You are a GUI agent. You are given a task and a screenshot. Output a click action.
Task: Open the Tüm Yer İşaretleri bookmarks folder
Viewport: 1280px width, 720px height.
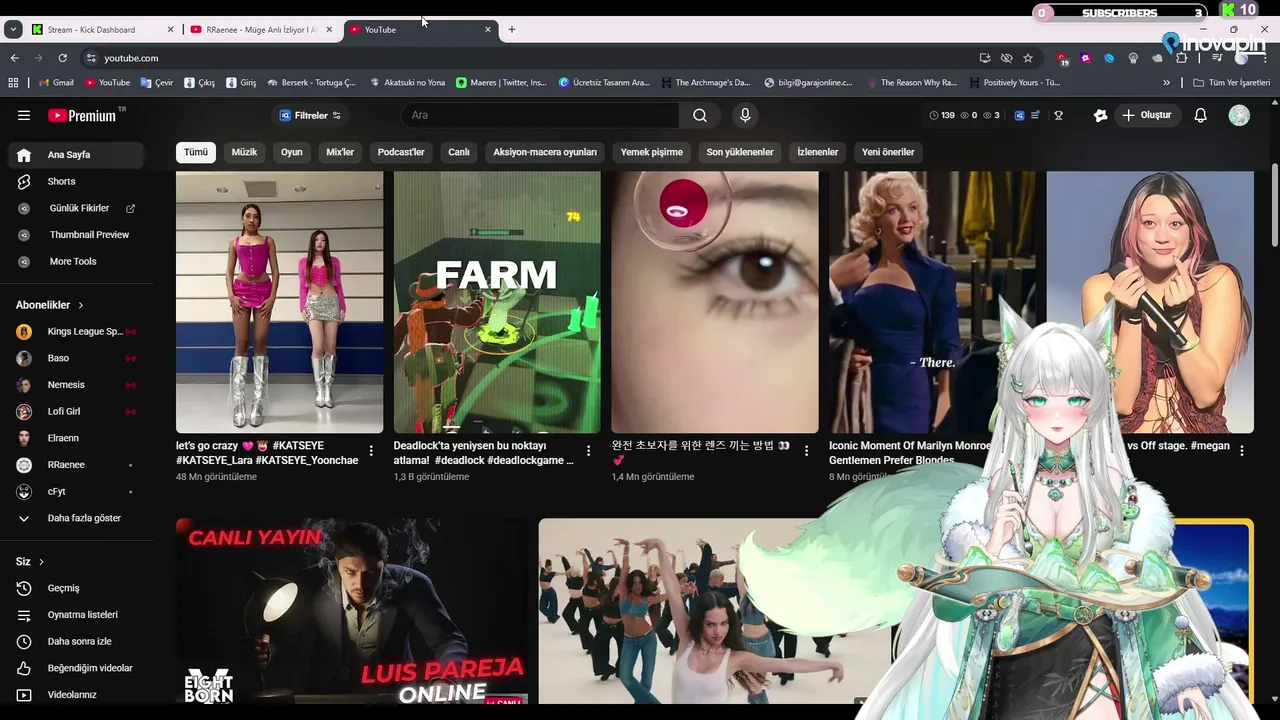coord(1231,83)
